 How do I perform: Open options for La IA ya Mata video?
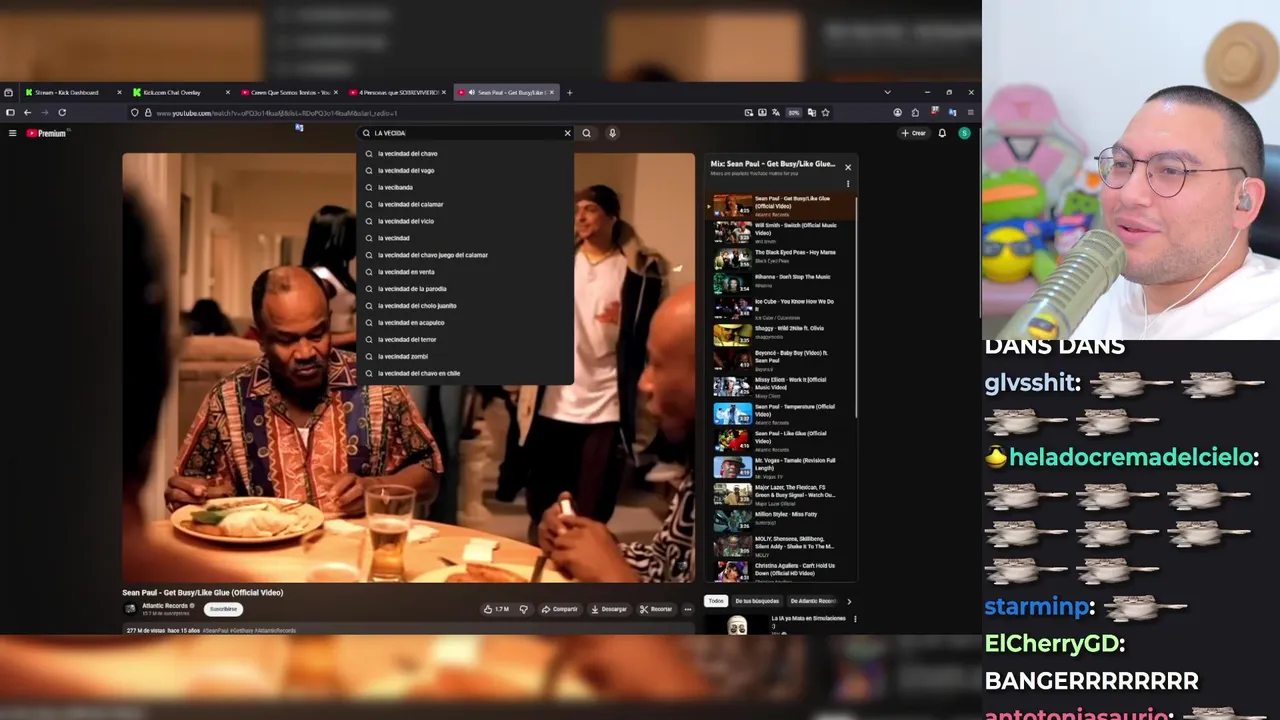[855, 619]
